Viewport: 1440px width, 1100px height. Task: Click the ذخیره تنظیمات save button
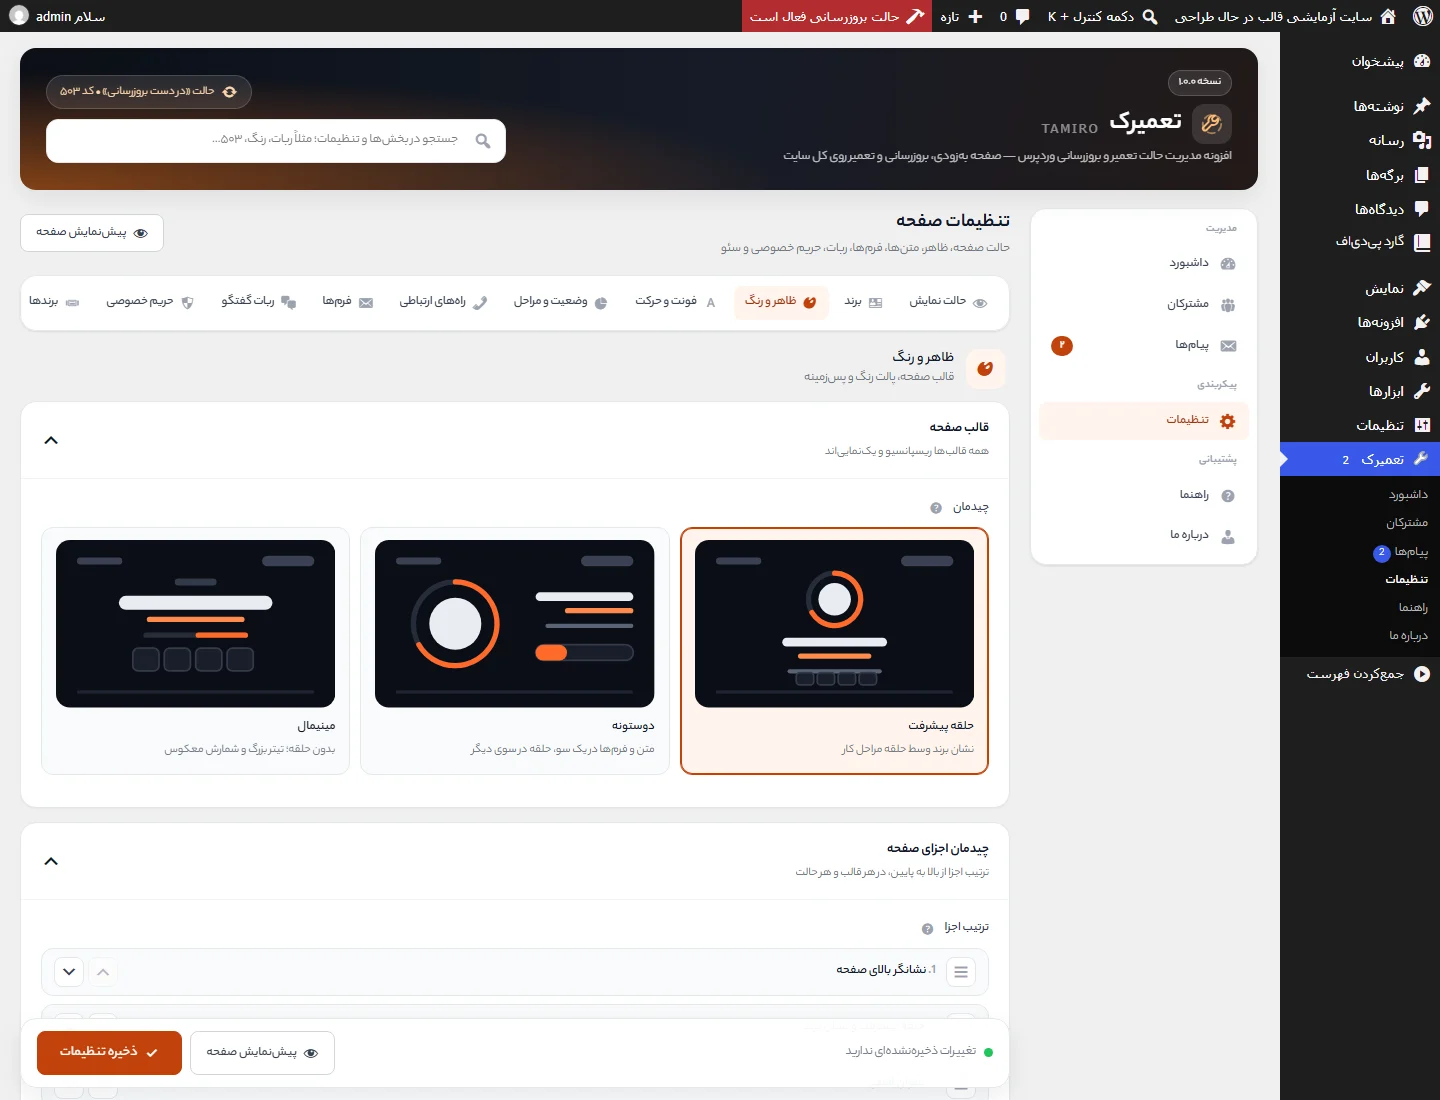pyautogui.click(x=109, y=1053)
